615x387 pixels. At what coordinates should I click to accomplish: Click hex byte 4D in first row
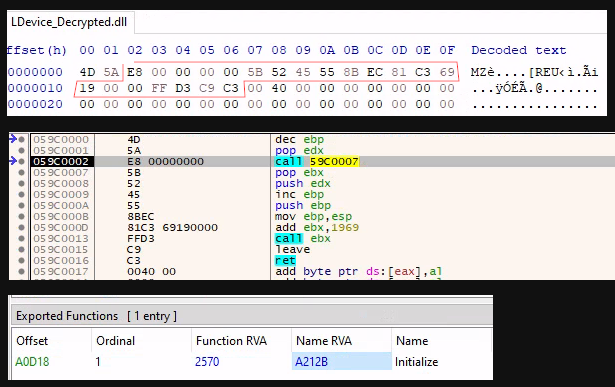(x=87, y=72)
